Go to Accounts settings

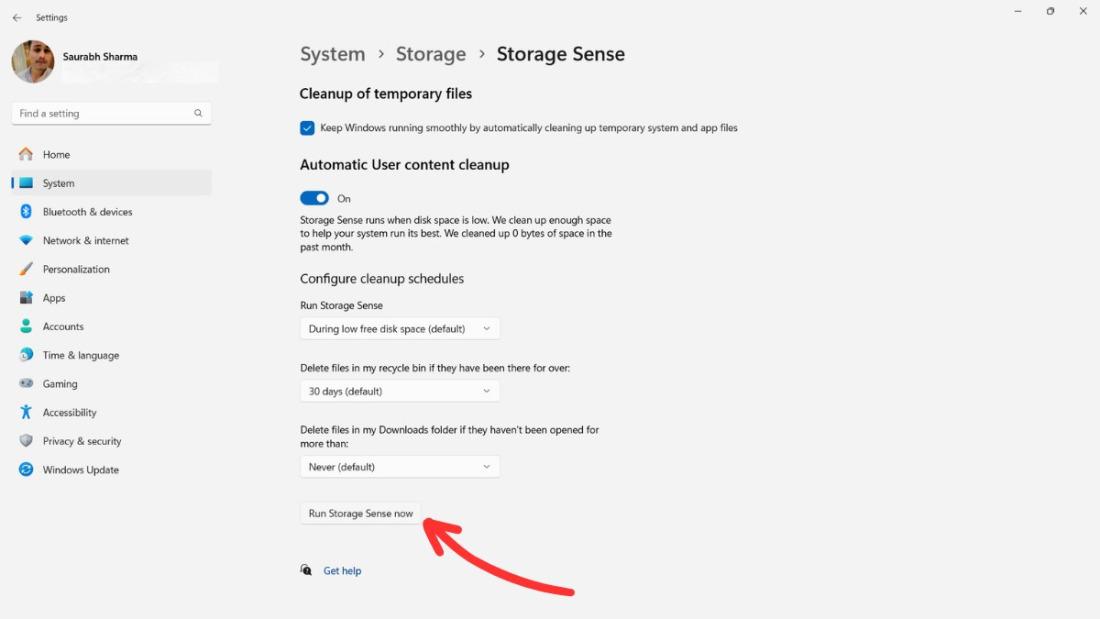[65, 326]
